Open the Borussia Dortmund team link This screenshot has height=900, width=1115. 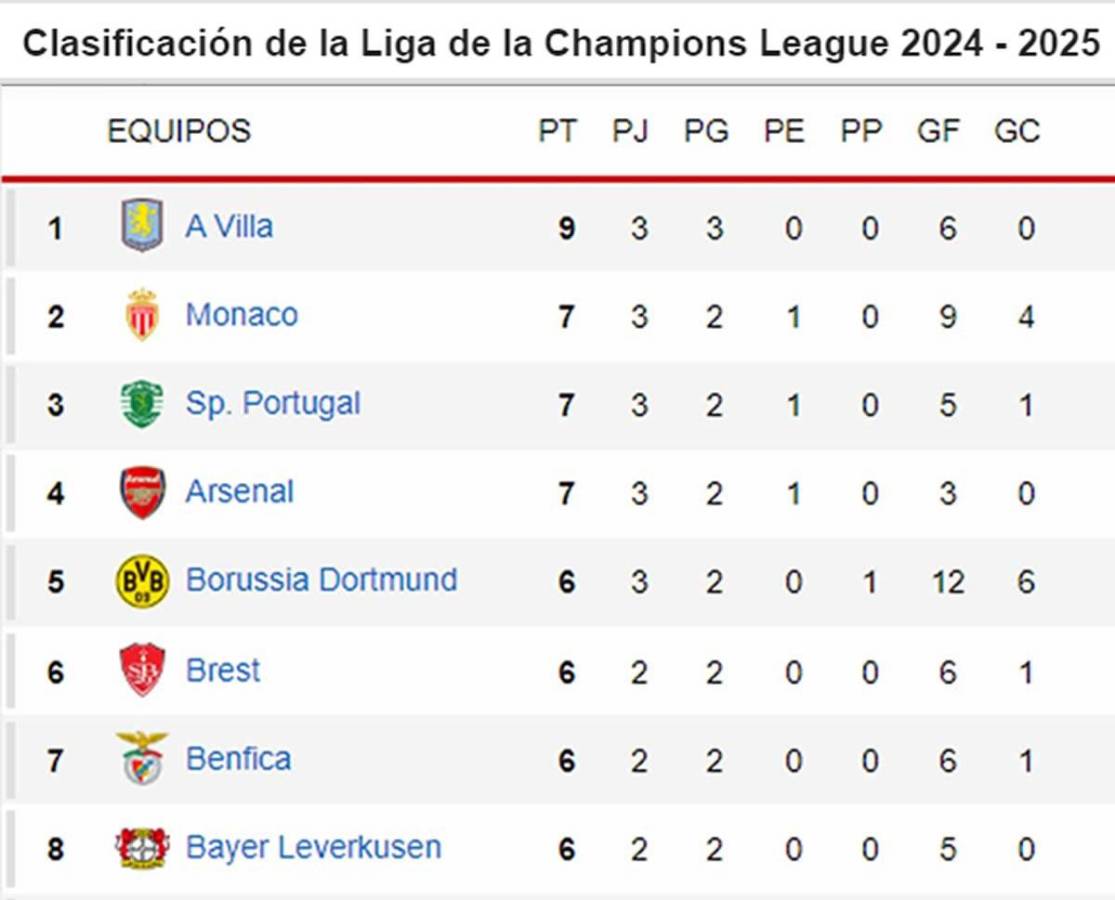tap(322, 580)
